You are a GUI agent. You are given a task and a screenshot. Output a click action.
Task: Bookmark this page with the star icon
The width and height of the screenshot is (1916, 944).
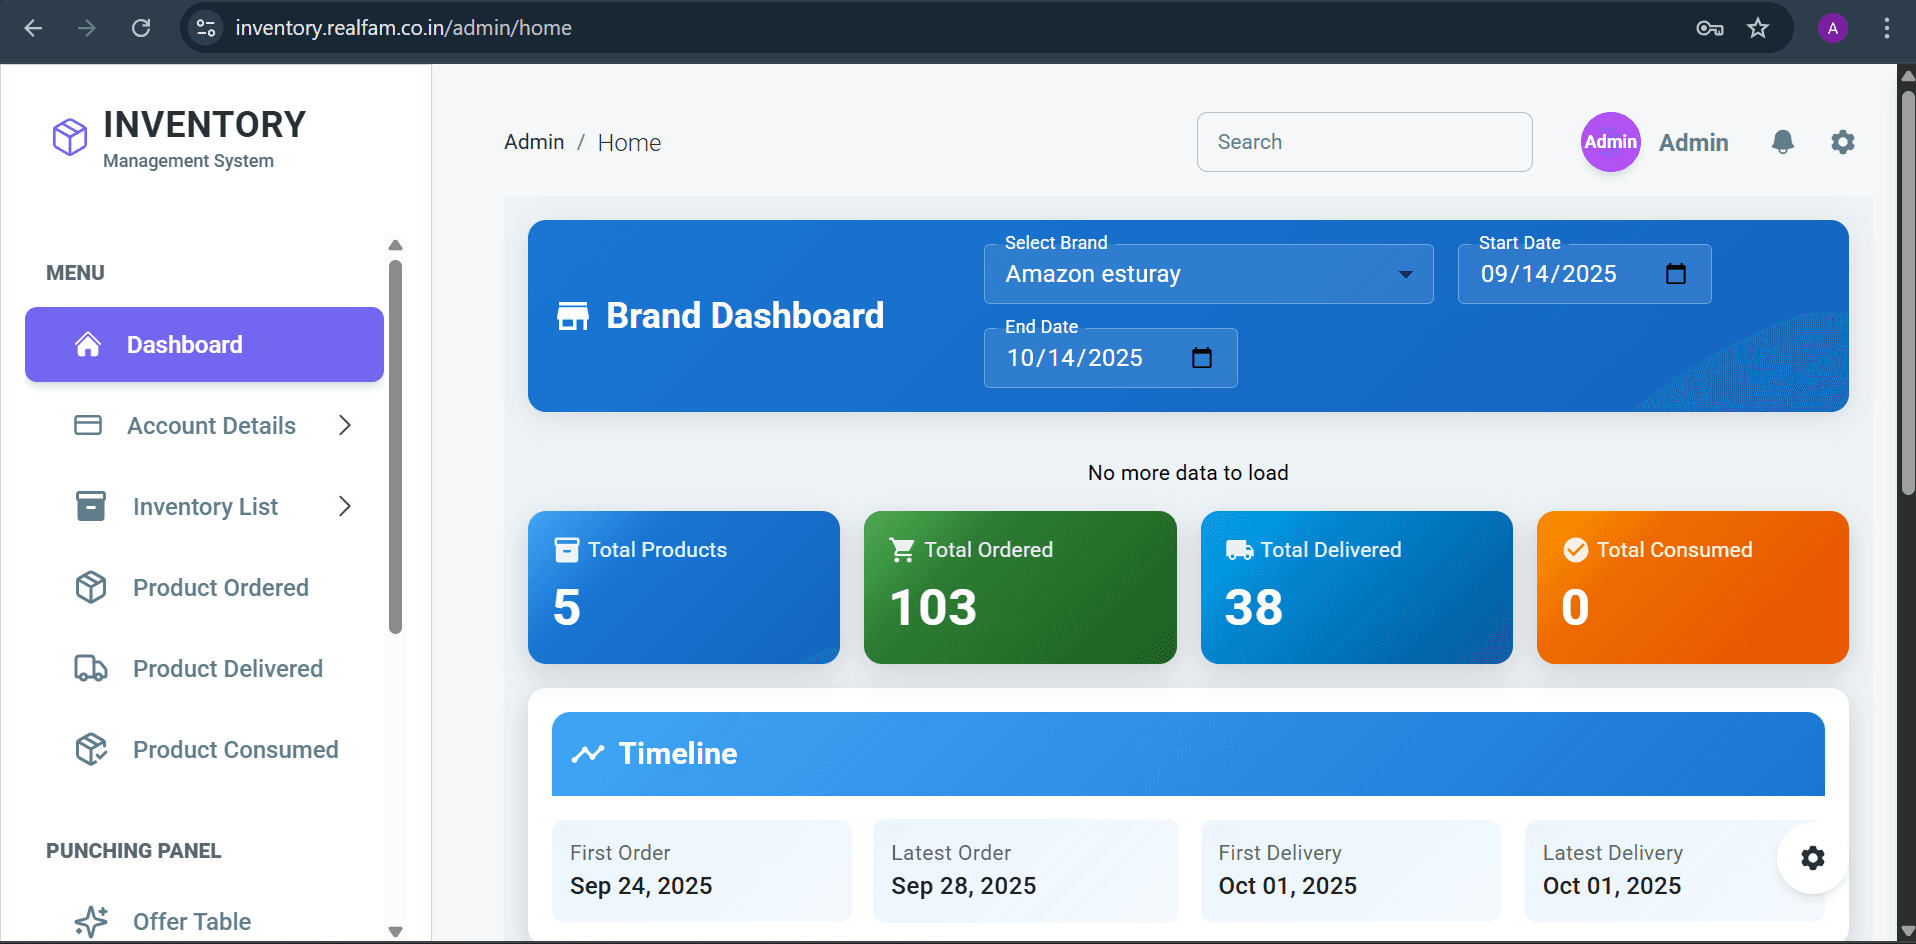(1758, 28)
